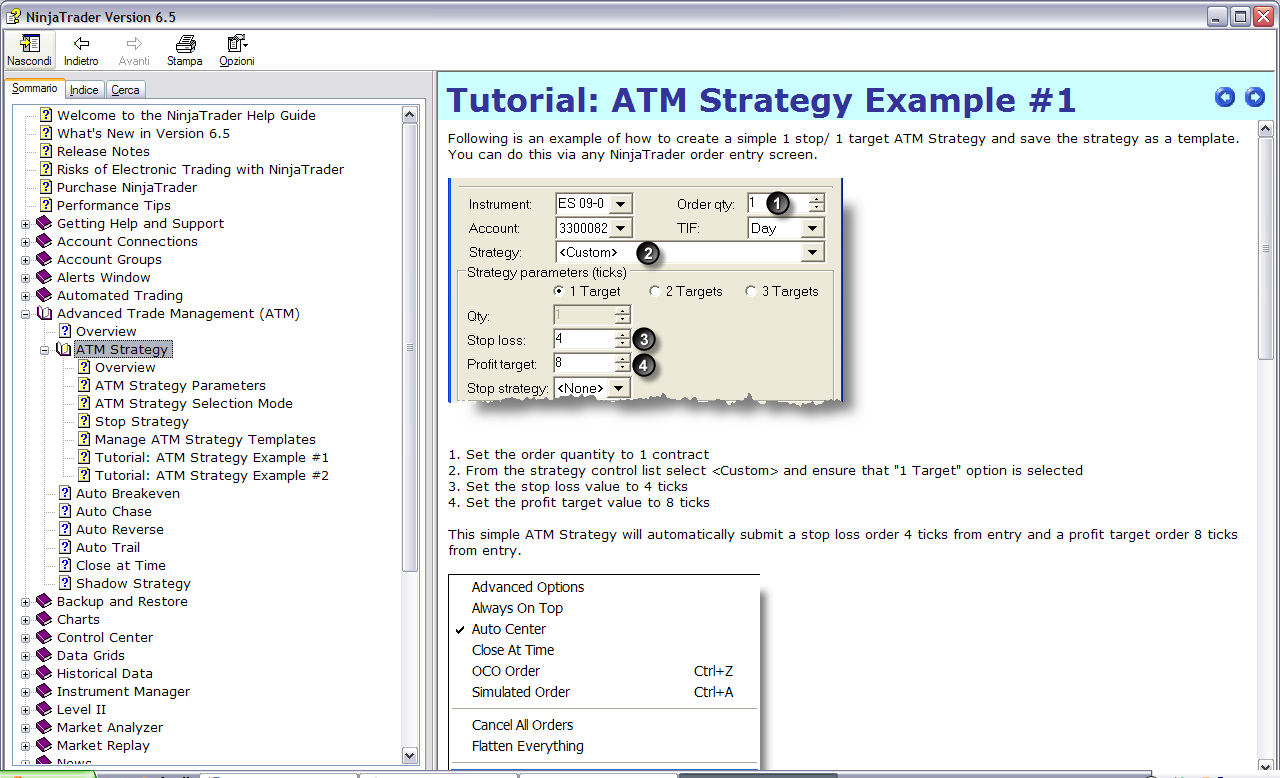Click the Nascondi toolbar button to hide the pane
Viewport: 1280px width, 778px height.
coord(29,50)
